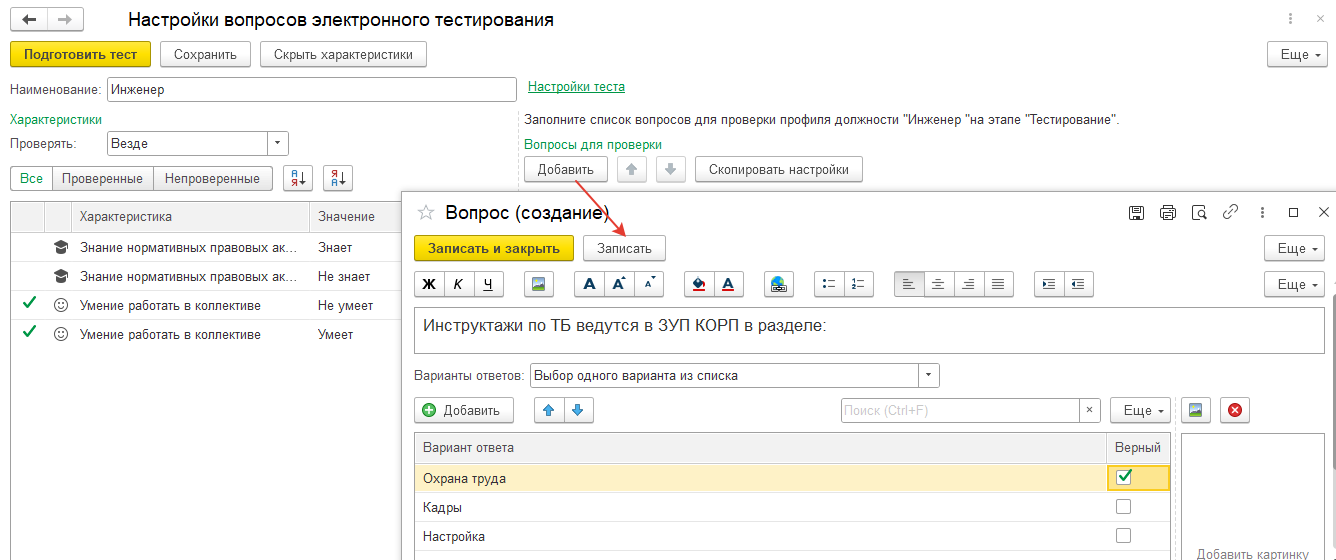Open print preview icon in dialog
Screen dimensions: 1336x560
point(1199,212)
